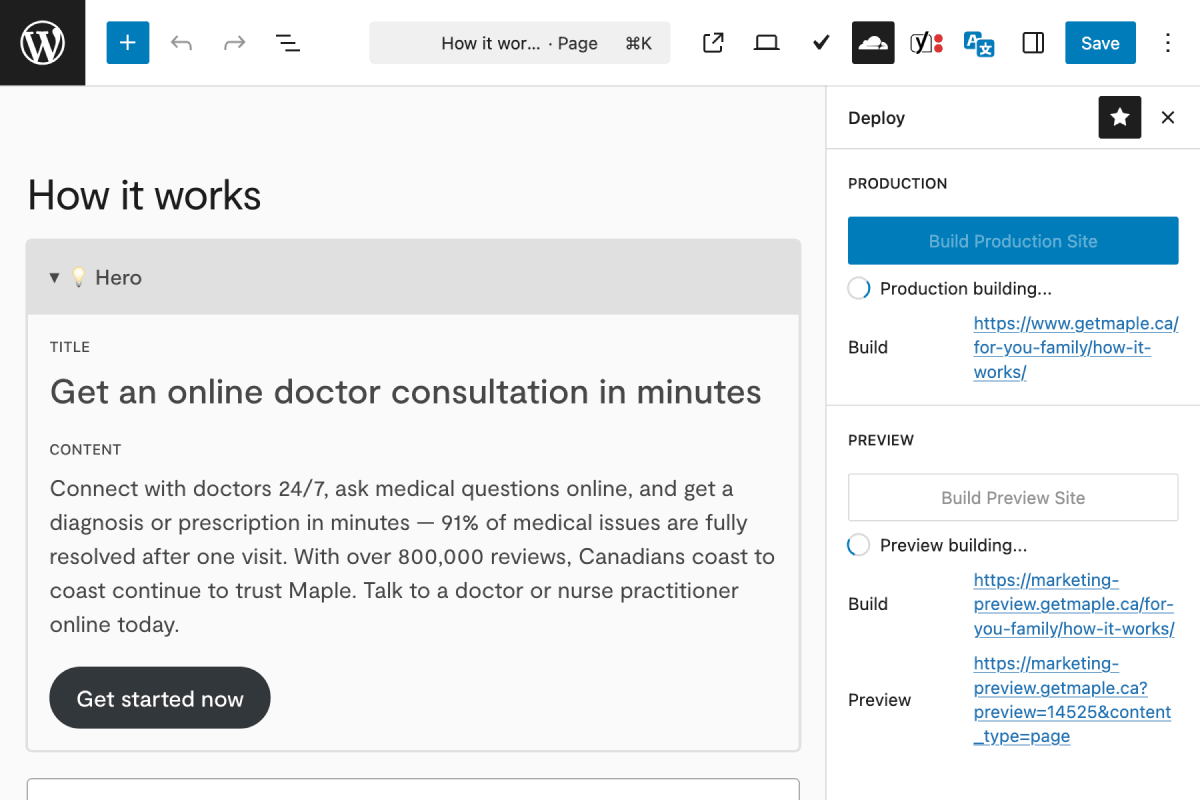Click the Preview building status text
1200x800 pixels.
click(954, 546)
